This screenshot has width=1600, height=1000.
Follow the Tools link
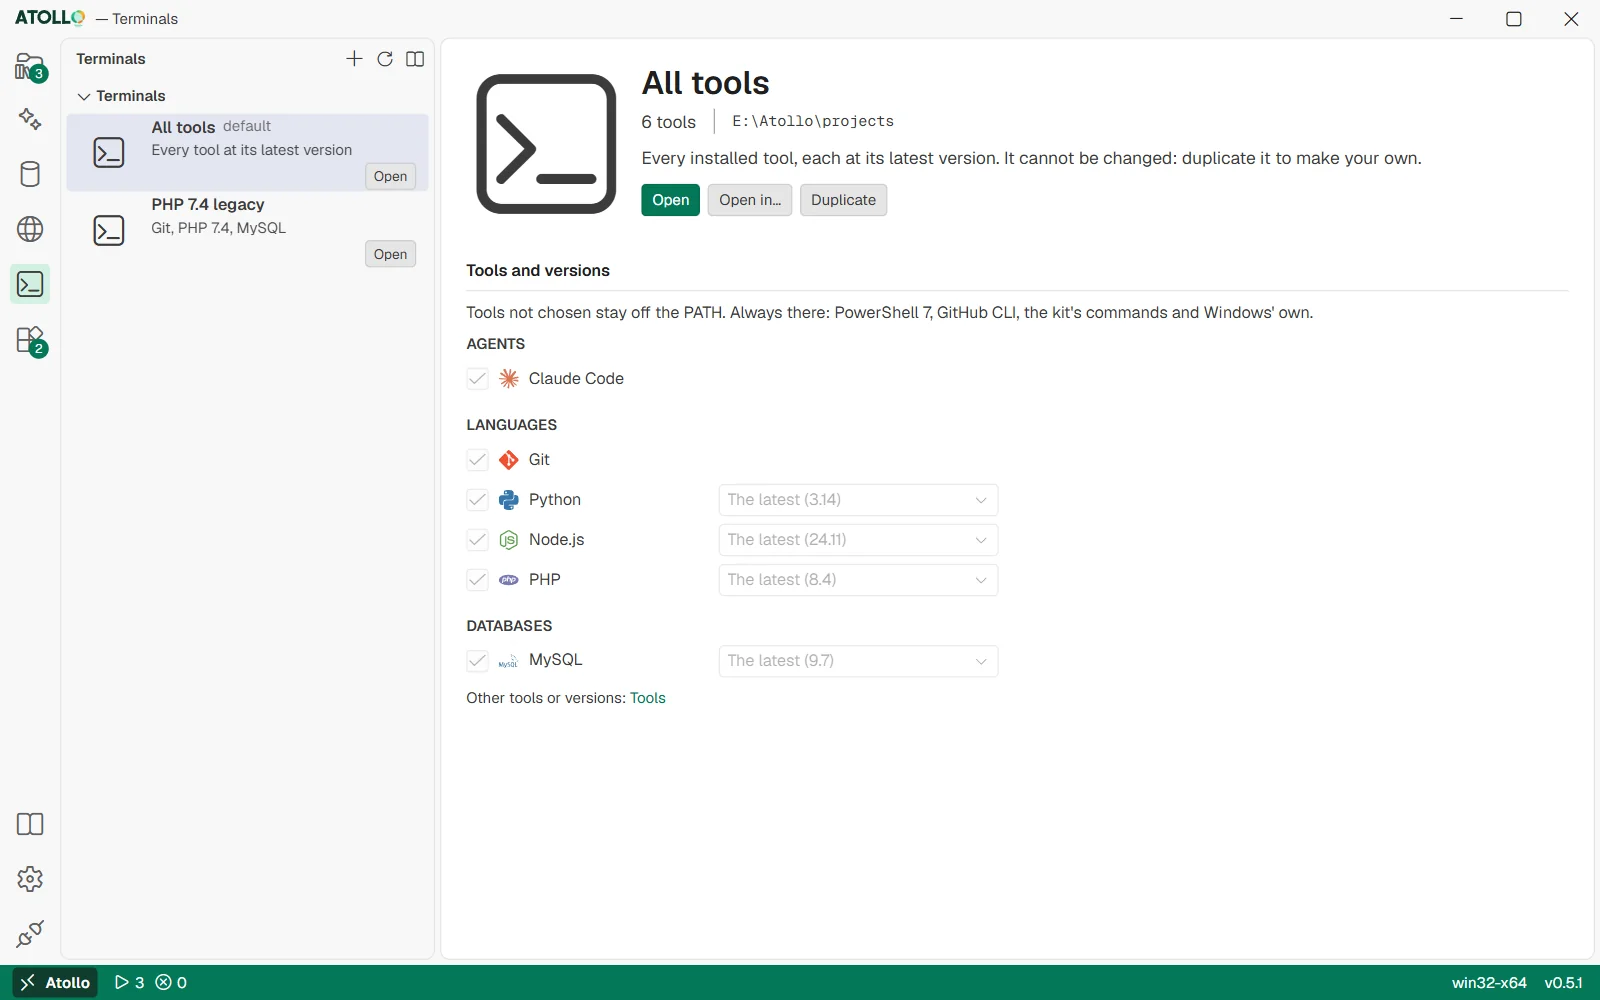[x=648, y=698]
